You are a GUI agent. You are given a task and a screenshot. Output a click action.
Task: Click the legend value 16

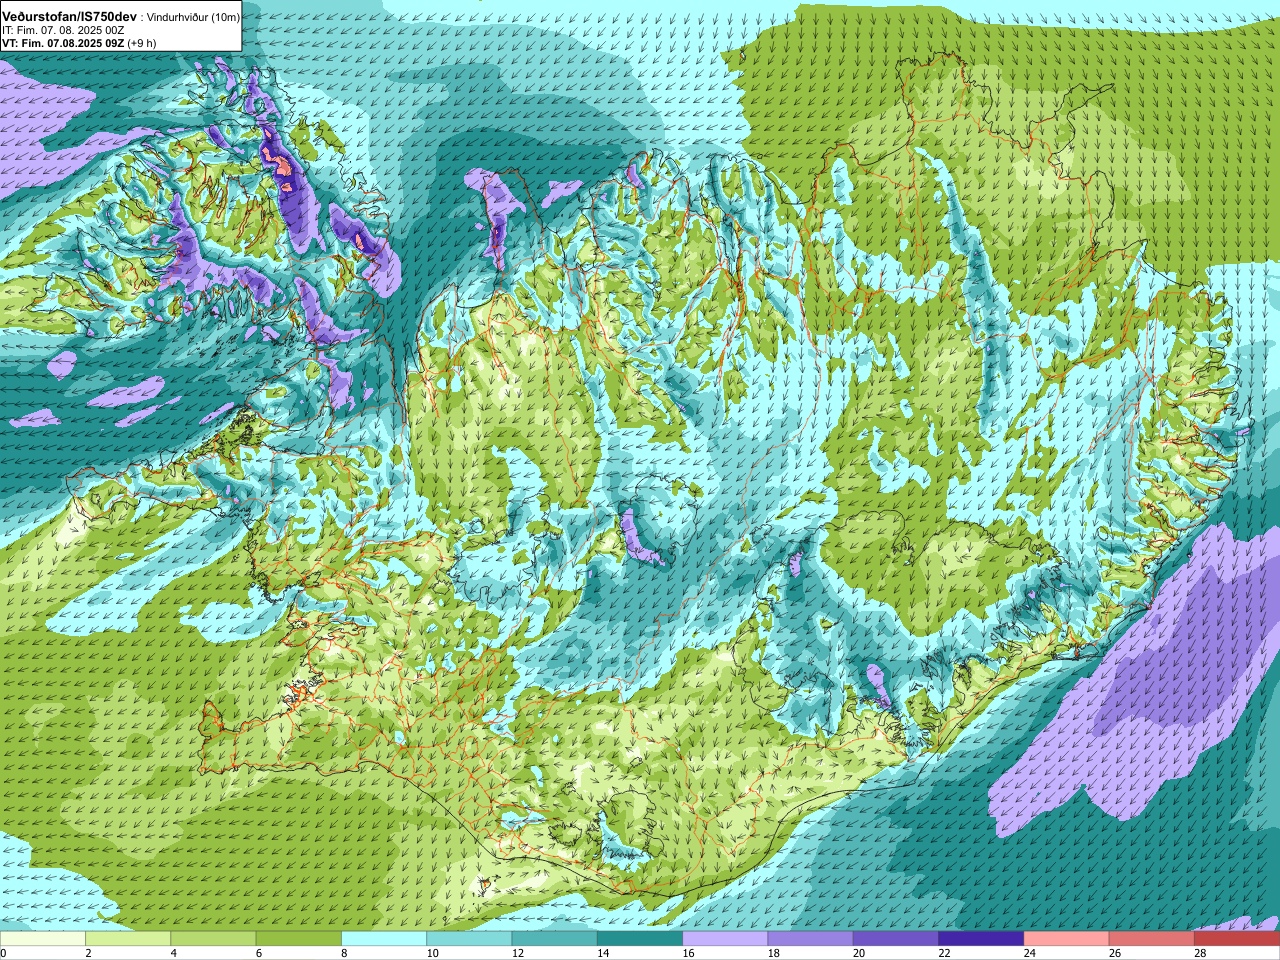688,953
